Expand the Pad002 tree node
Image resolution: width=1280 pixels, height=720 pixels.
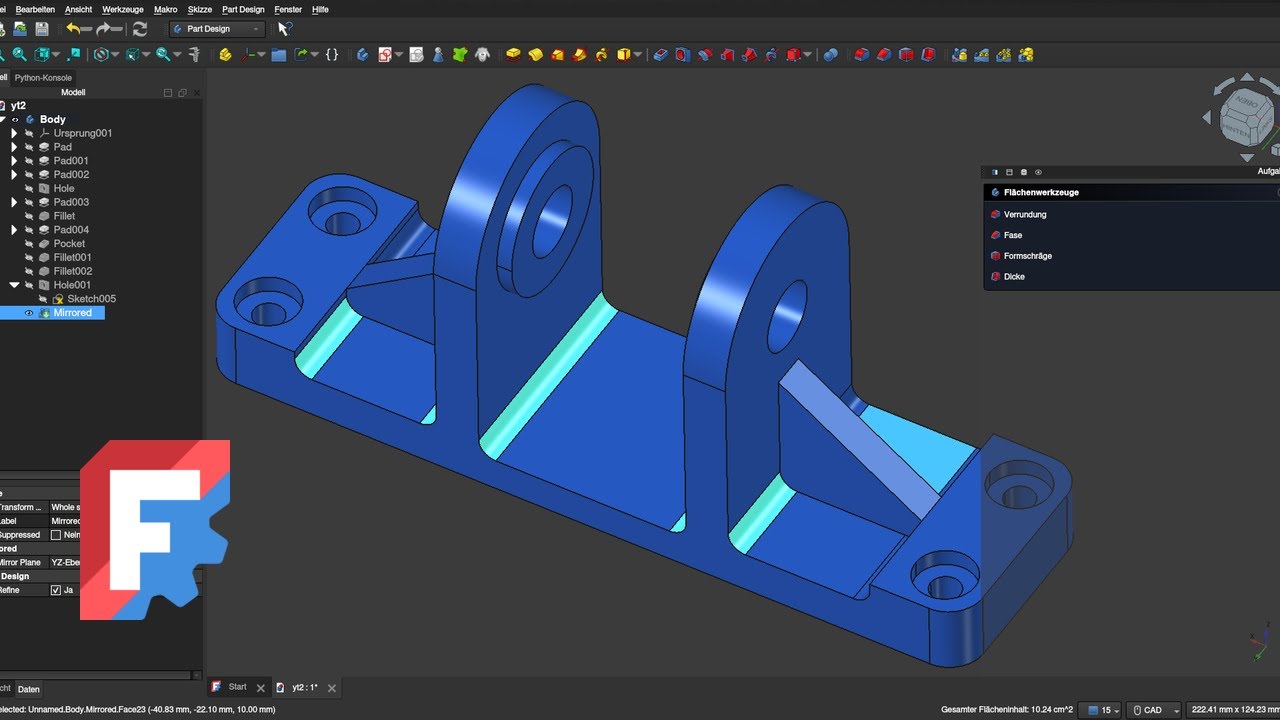click(x=14, y=174)
